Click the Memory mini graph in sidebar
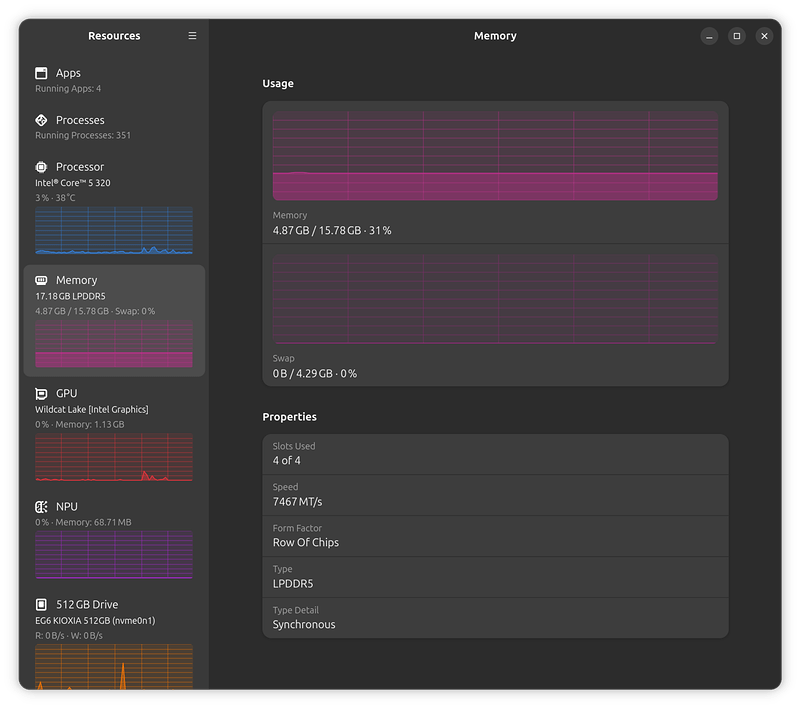 [114, 343]
